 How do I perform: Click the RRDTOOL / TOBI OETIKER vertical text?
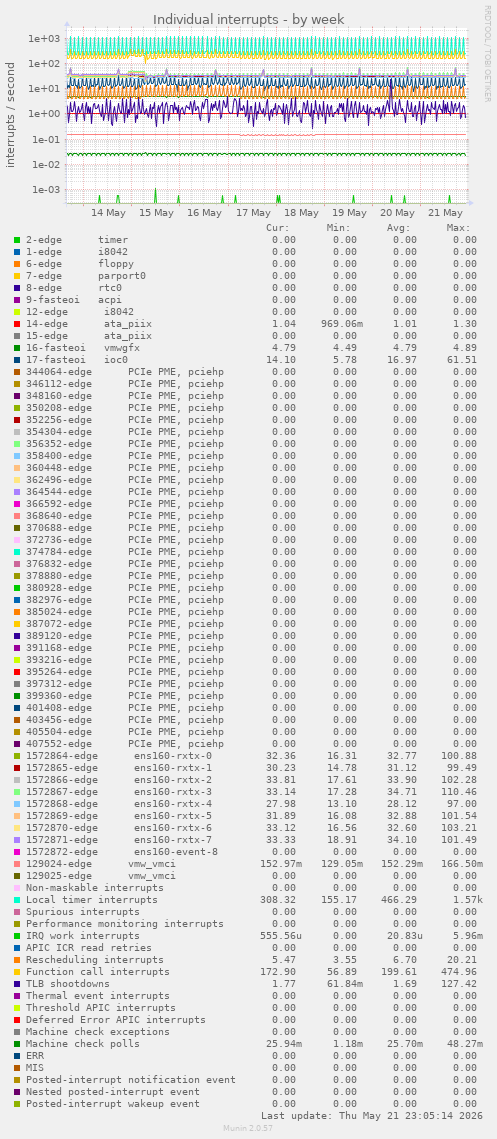pos(487,54)
